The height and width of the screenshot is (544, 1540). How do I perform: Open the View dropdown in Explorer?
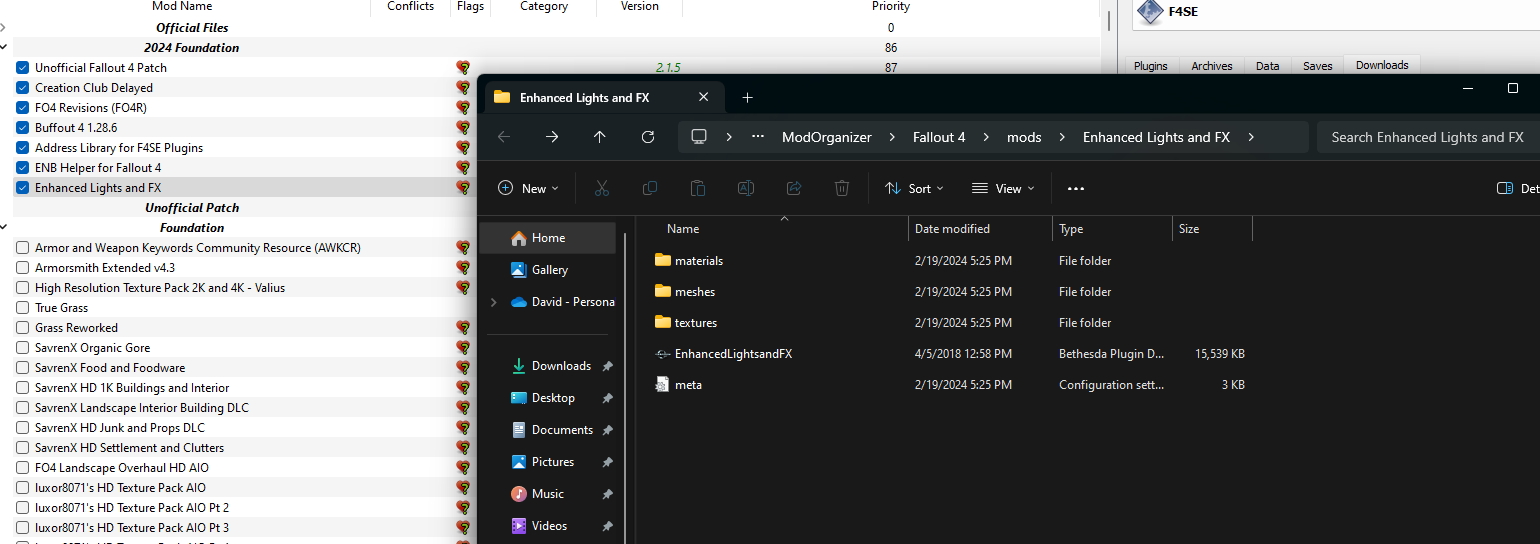click(1004, 188)
